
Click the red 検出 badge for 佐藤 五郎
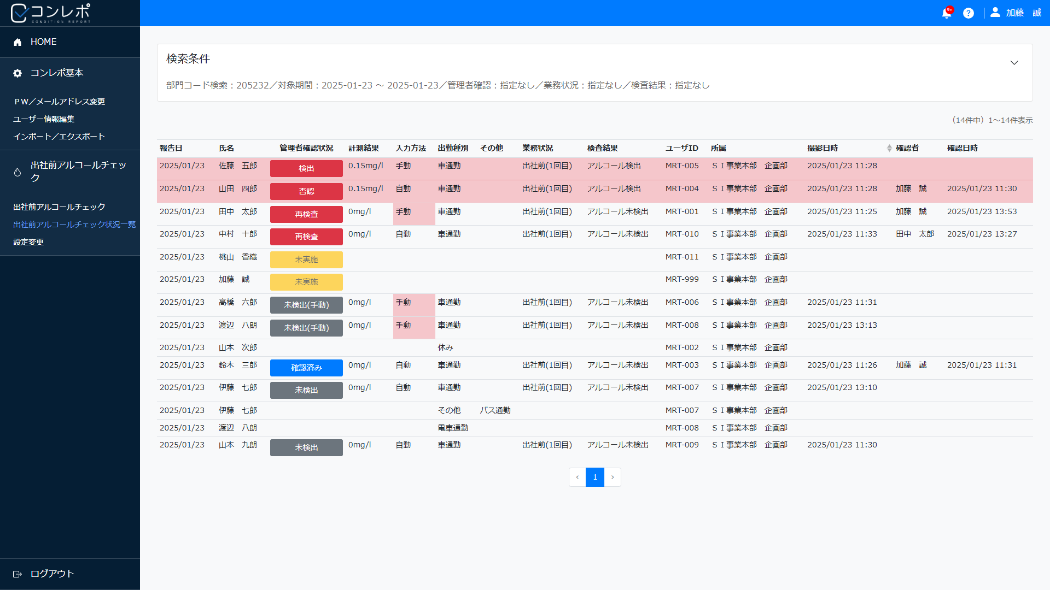pos(306,168)
